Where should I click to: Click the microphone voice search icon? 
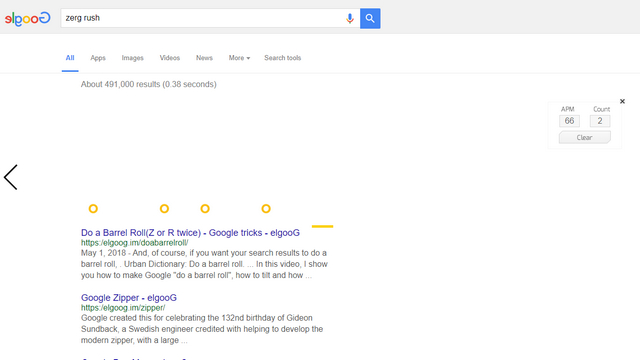coord(349,18)
